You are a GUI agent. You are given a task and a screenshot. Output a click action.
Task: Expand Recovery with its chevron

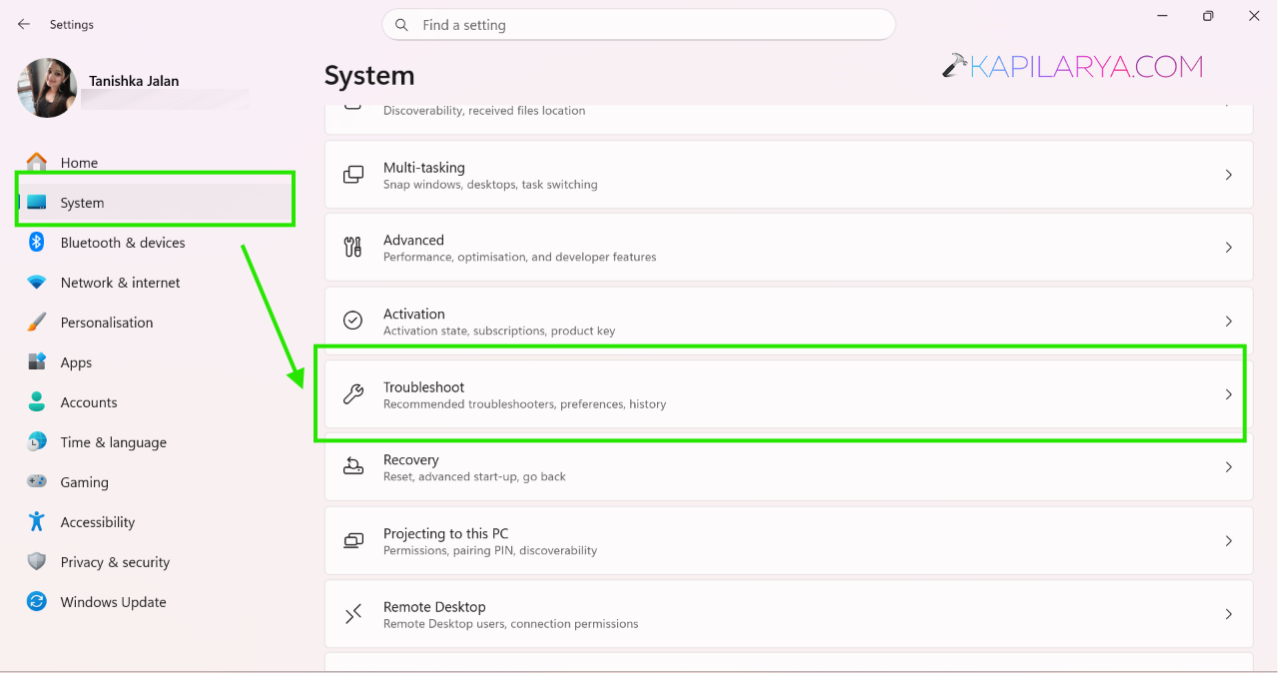(1229, 467)
